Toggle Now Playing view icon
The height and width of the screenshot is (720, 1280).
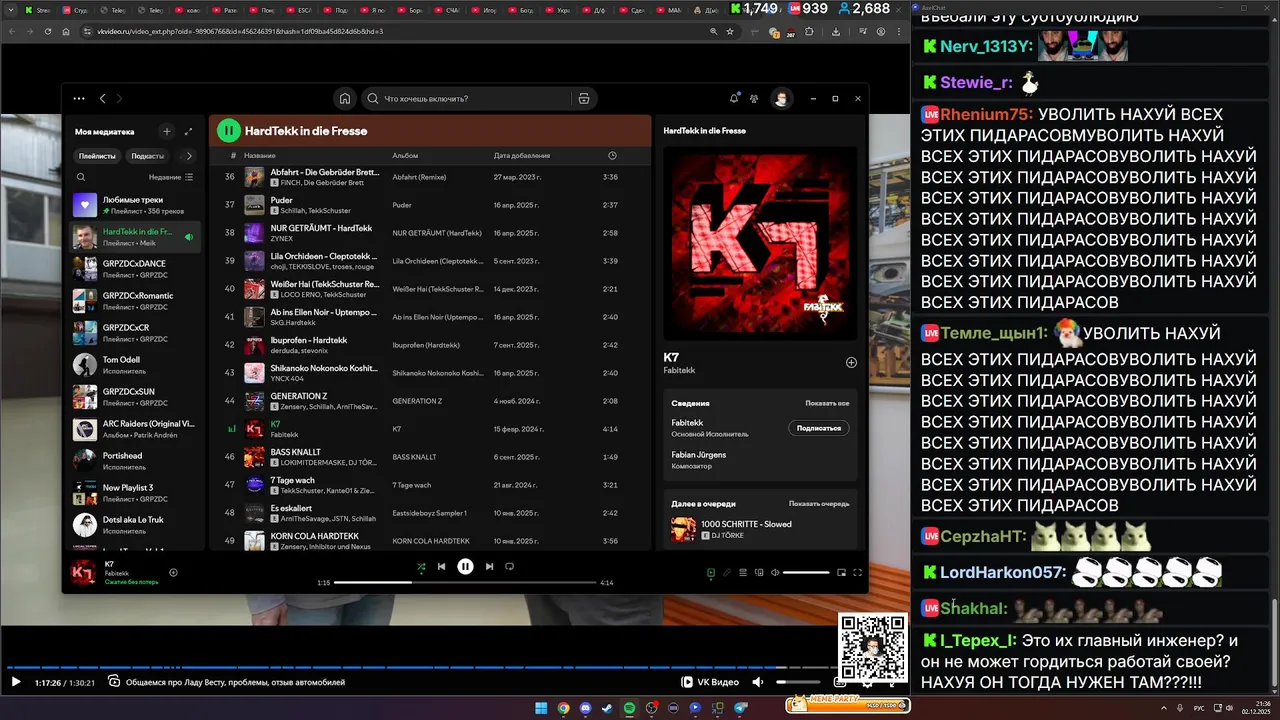pos(711,573)
